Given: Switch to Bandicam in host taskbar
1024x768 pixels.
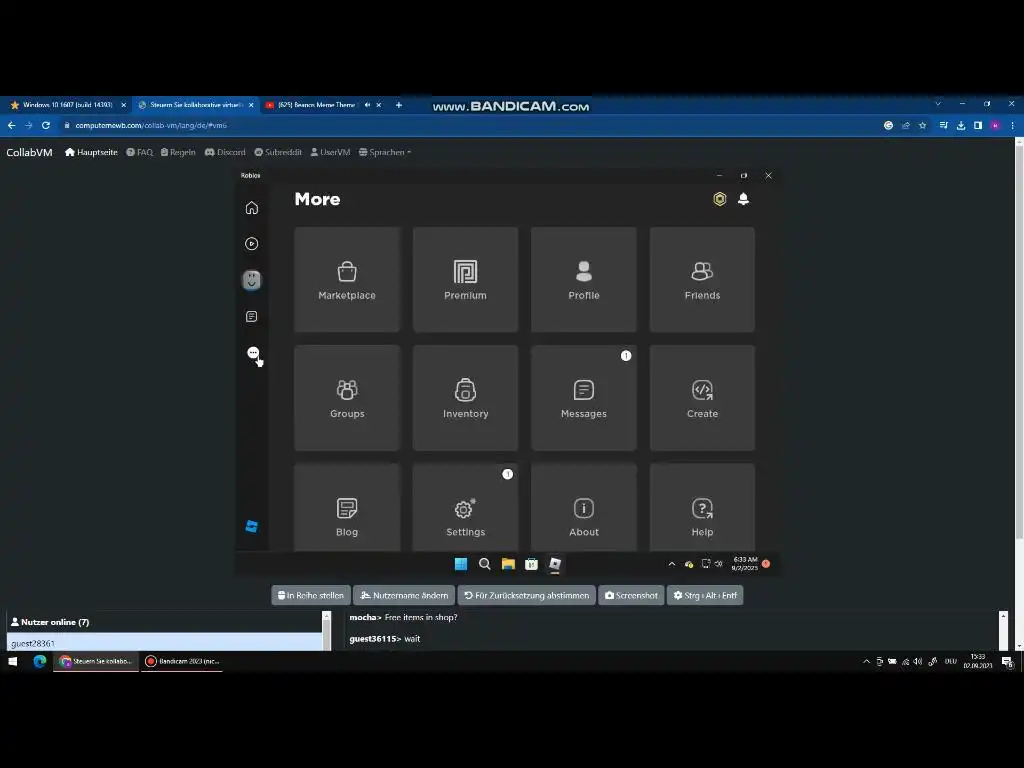Looking at the screenshot, I should pyautogui.click(x=182, y=662).
